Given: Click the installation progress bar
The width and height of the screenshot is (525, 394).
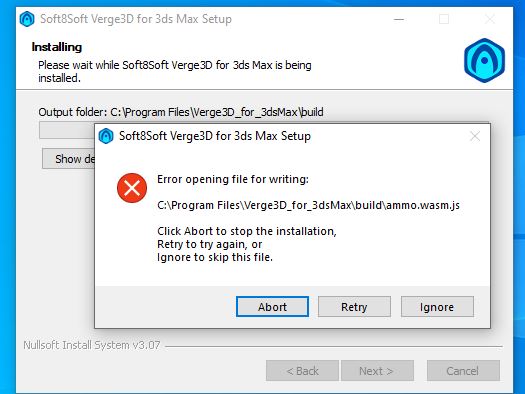Looking at the screenshot, I should coord(67,130).
